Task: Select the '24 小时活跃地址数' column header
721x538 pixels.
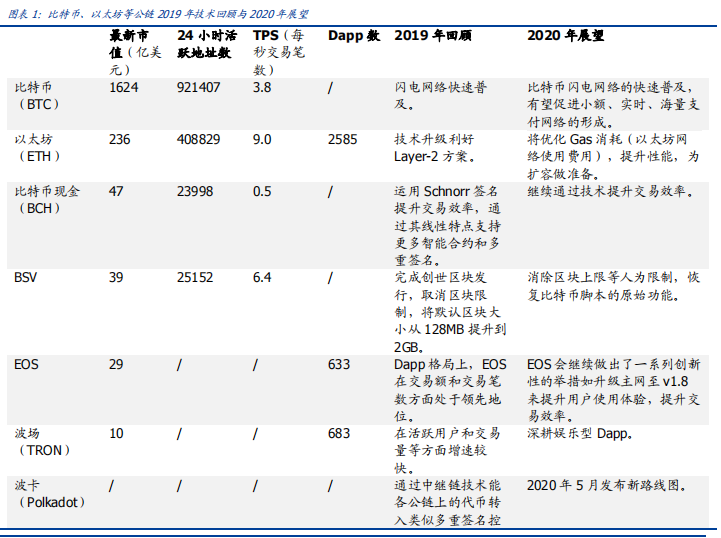Action: 207,44
